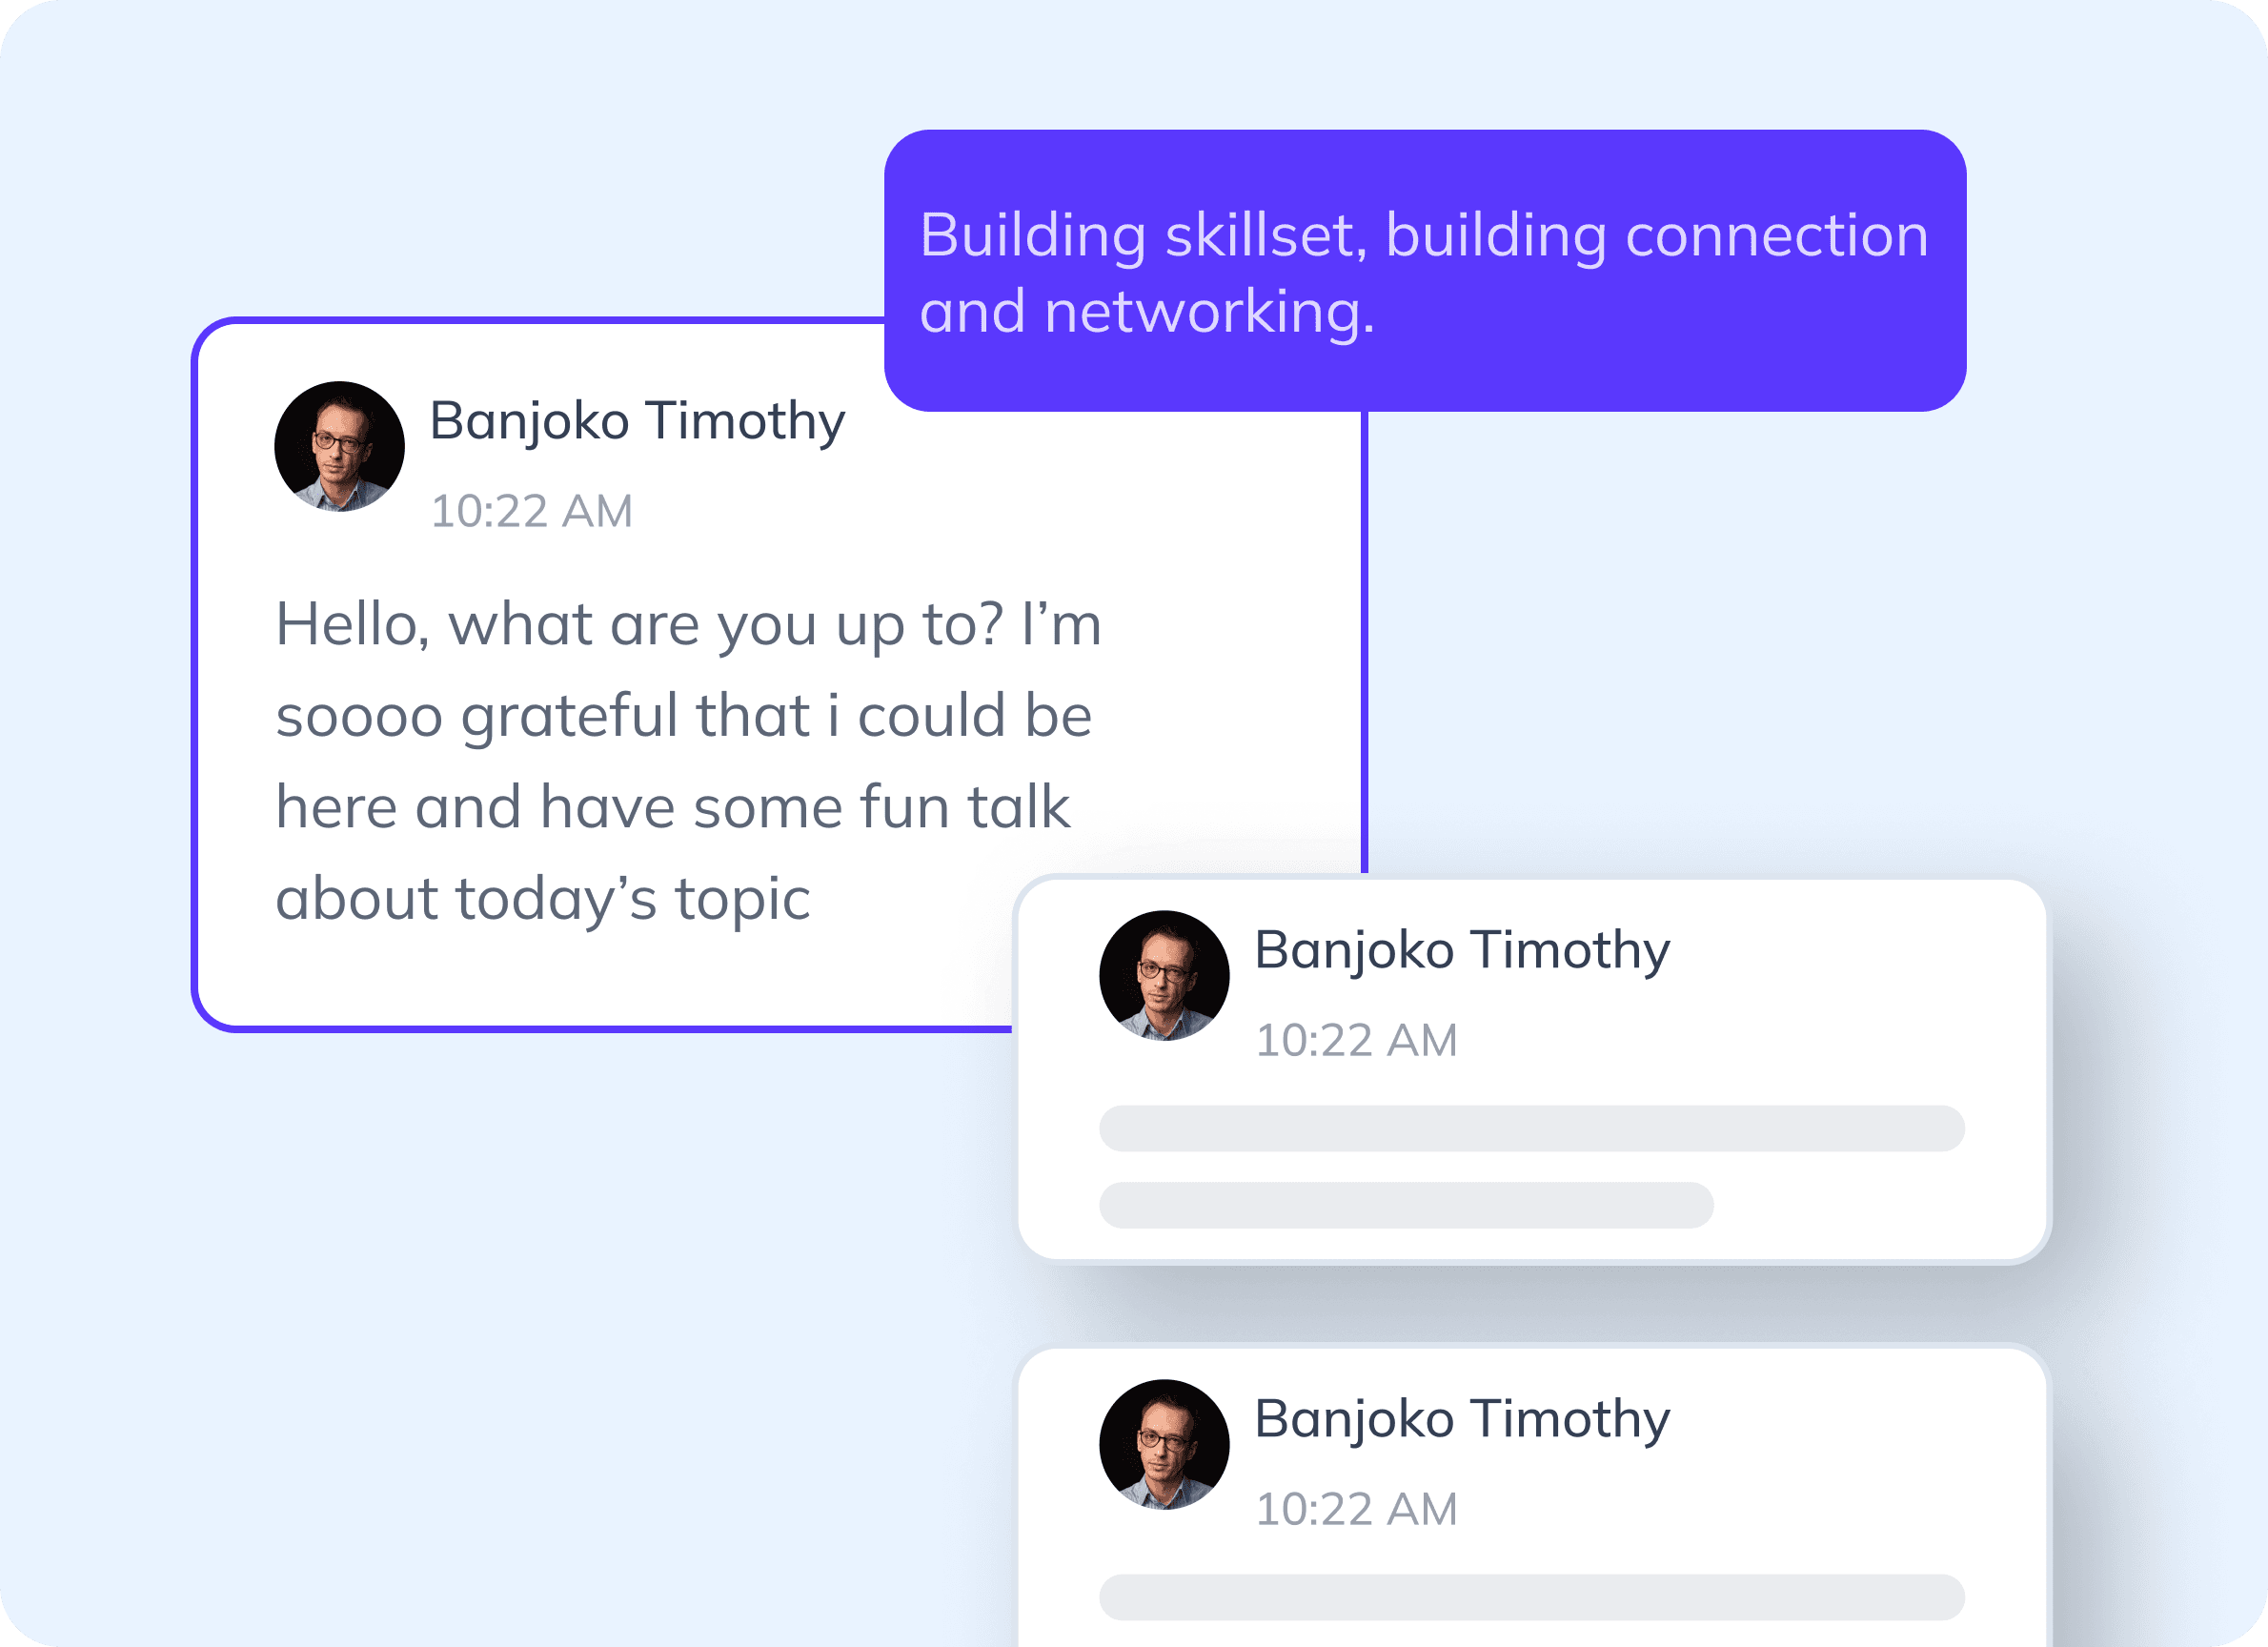This screenshot has height=1647, width=2268.
Task: Click the avatar in the purple-bordered message card
Action: (339, 446)
